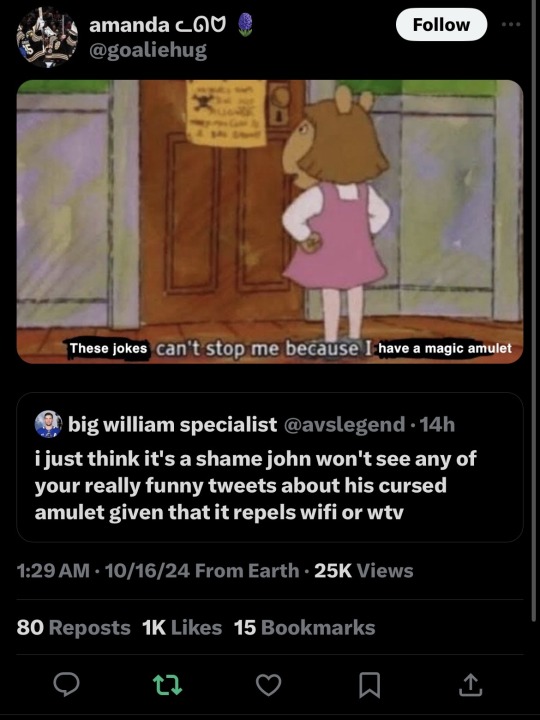
Task: Open share options via upload arrow icon
Action: [470, 684]
